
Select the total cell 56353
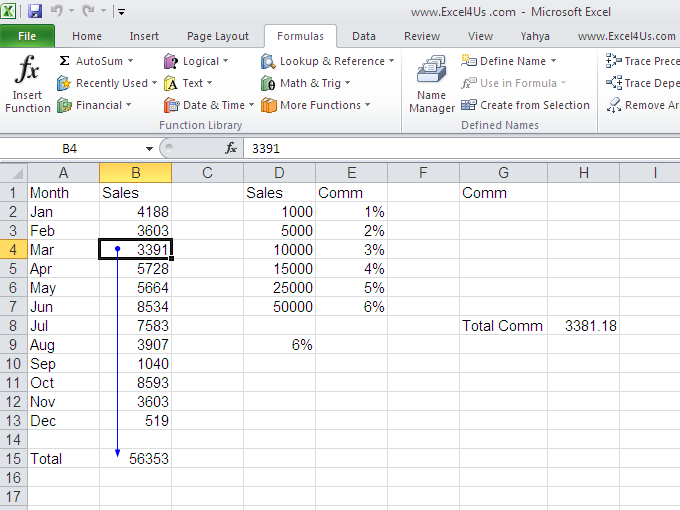(136, 458)
